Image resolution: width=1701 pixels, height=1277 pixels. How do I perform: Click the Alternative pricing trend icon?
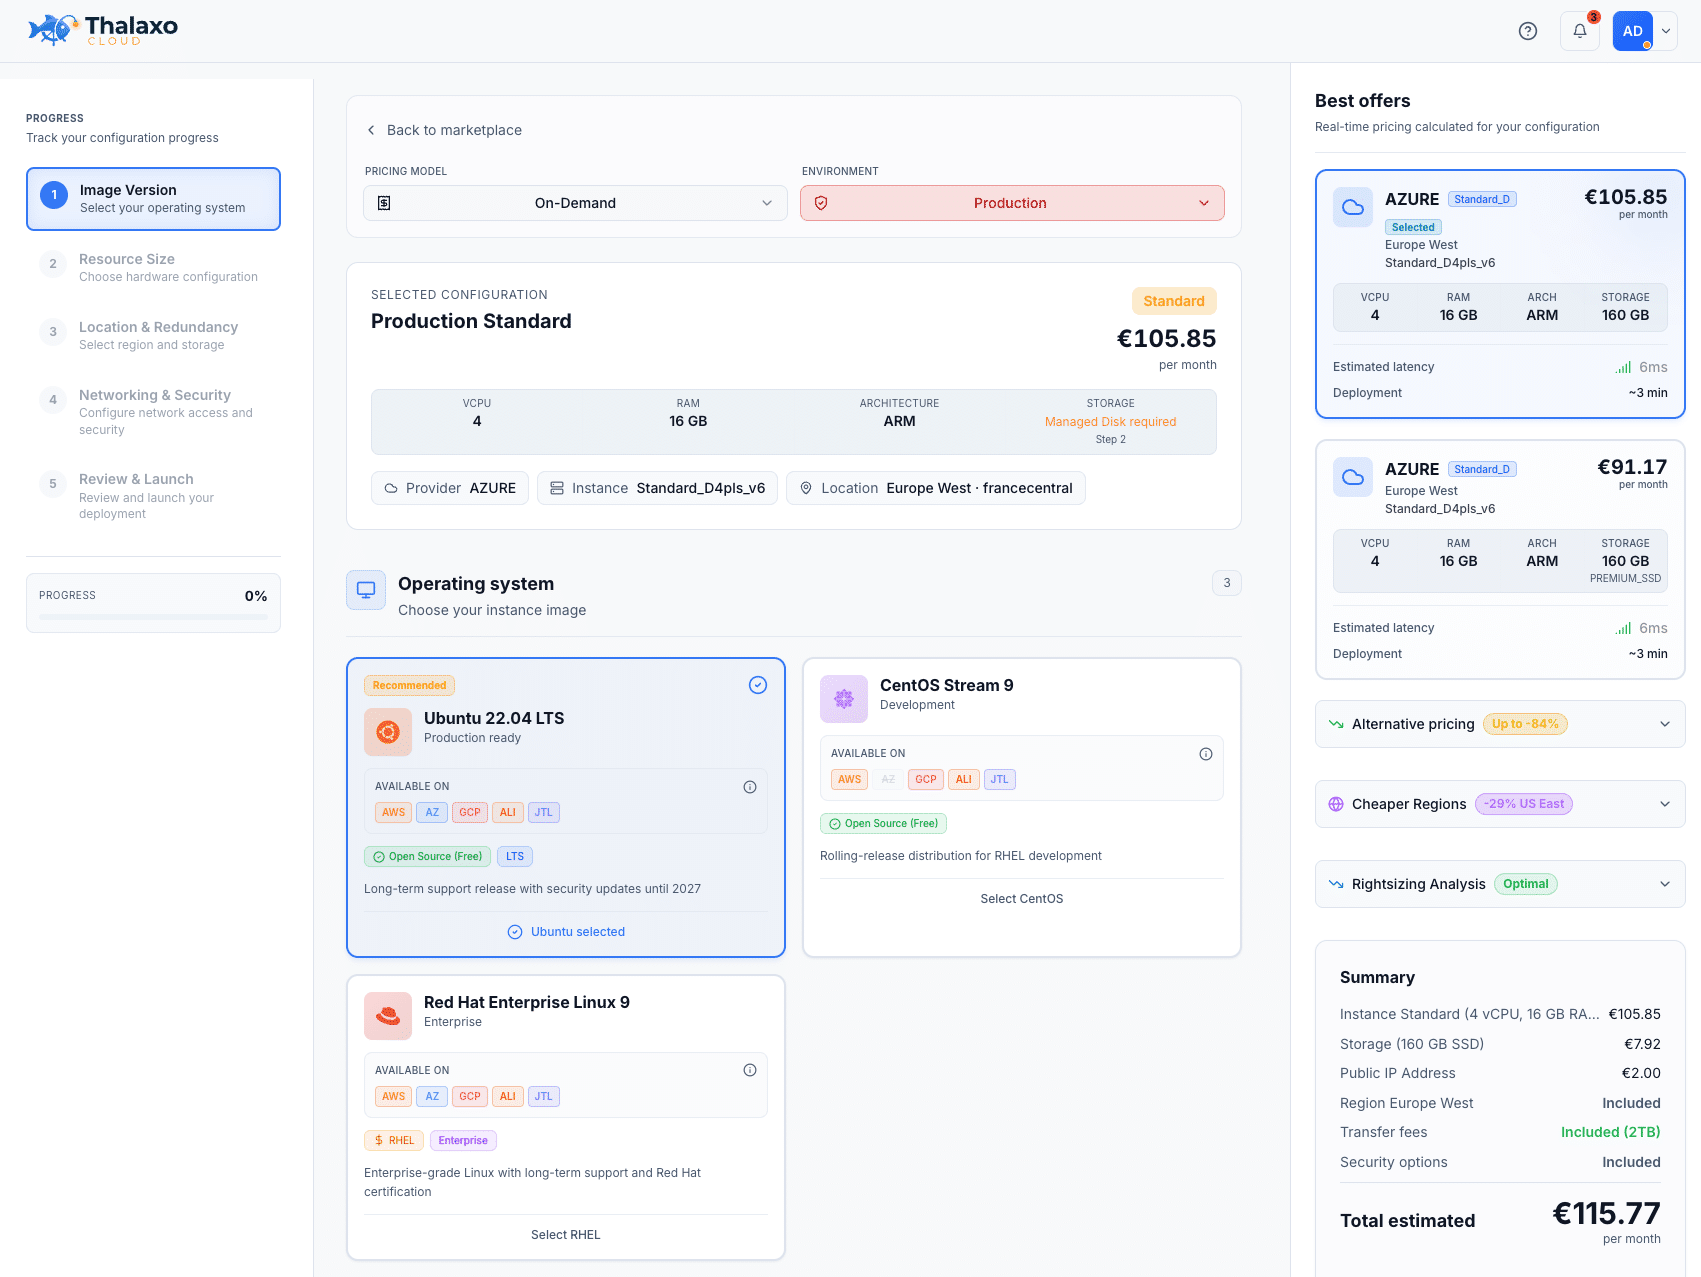pos(1336,724)
